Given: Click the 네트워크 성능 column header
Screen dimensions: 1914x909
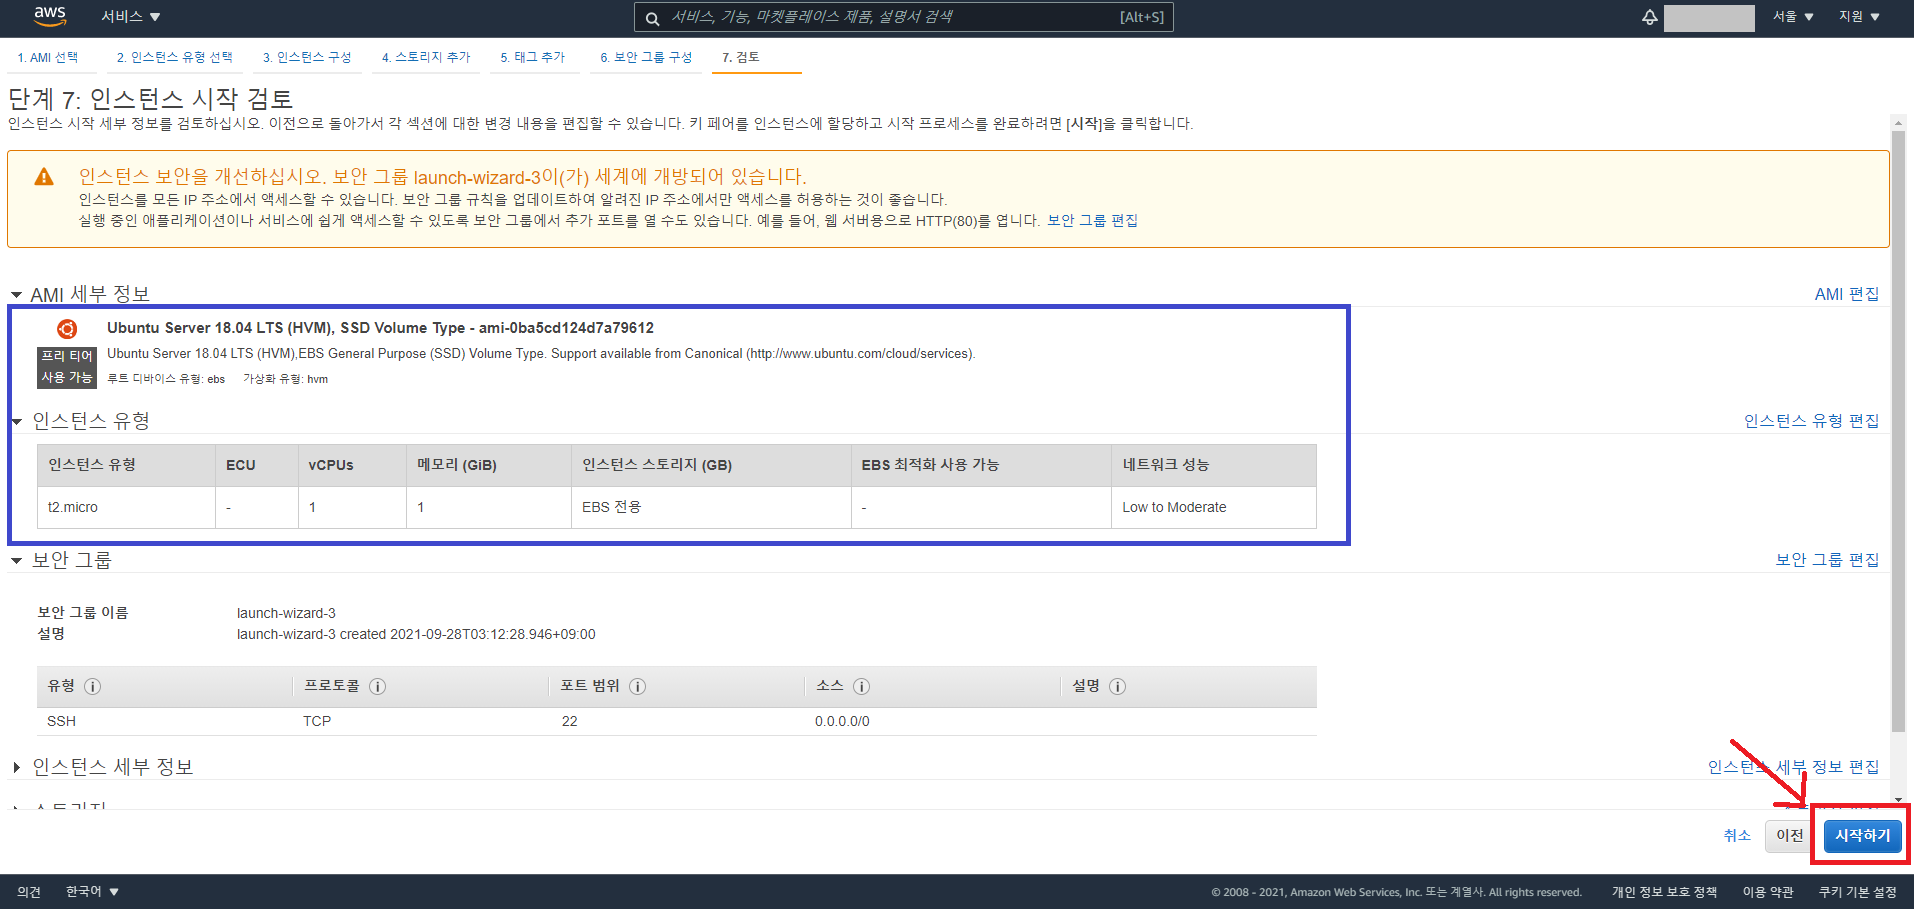Looking at the screenshot, I should click(1213, 465).
